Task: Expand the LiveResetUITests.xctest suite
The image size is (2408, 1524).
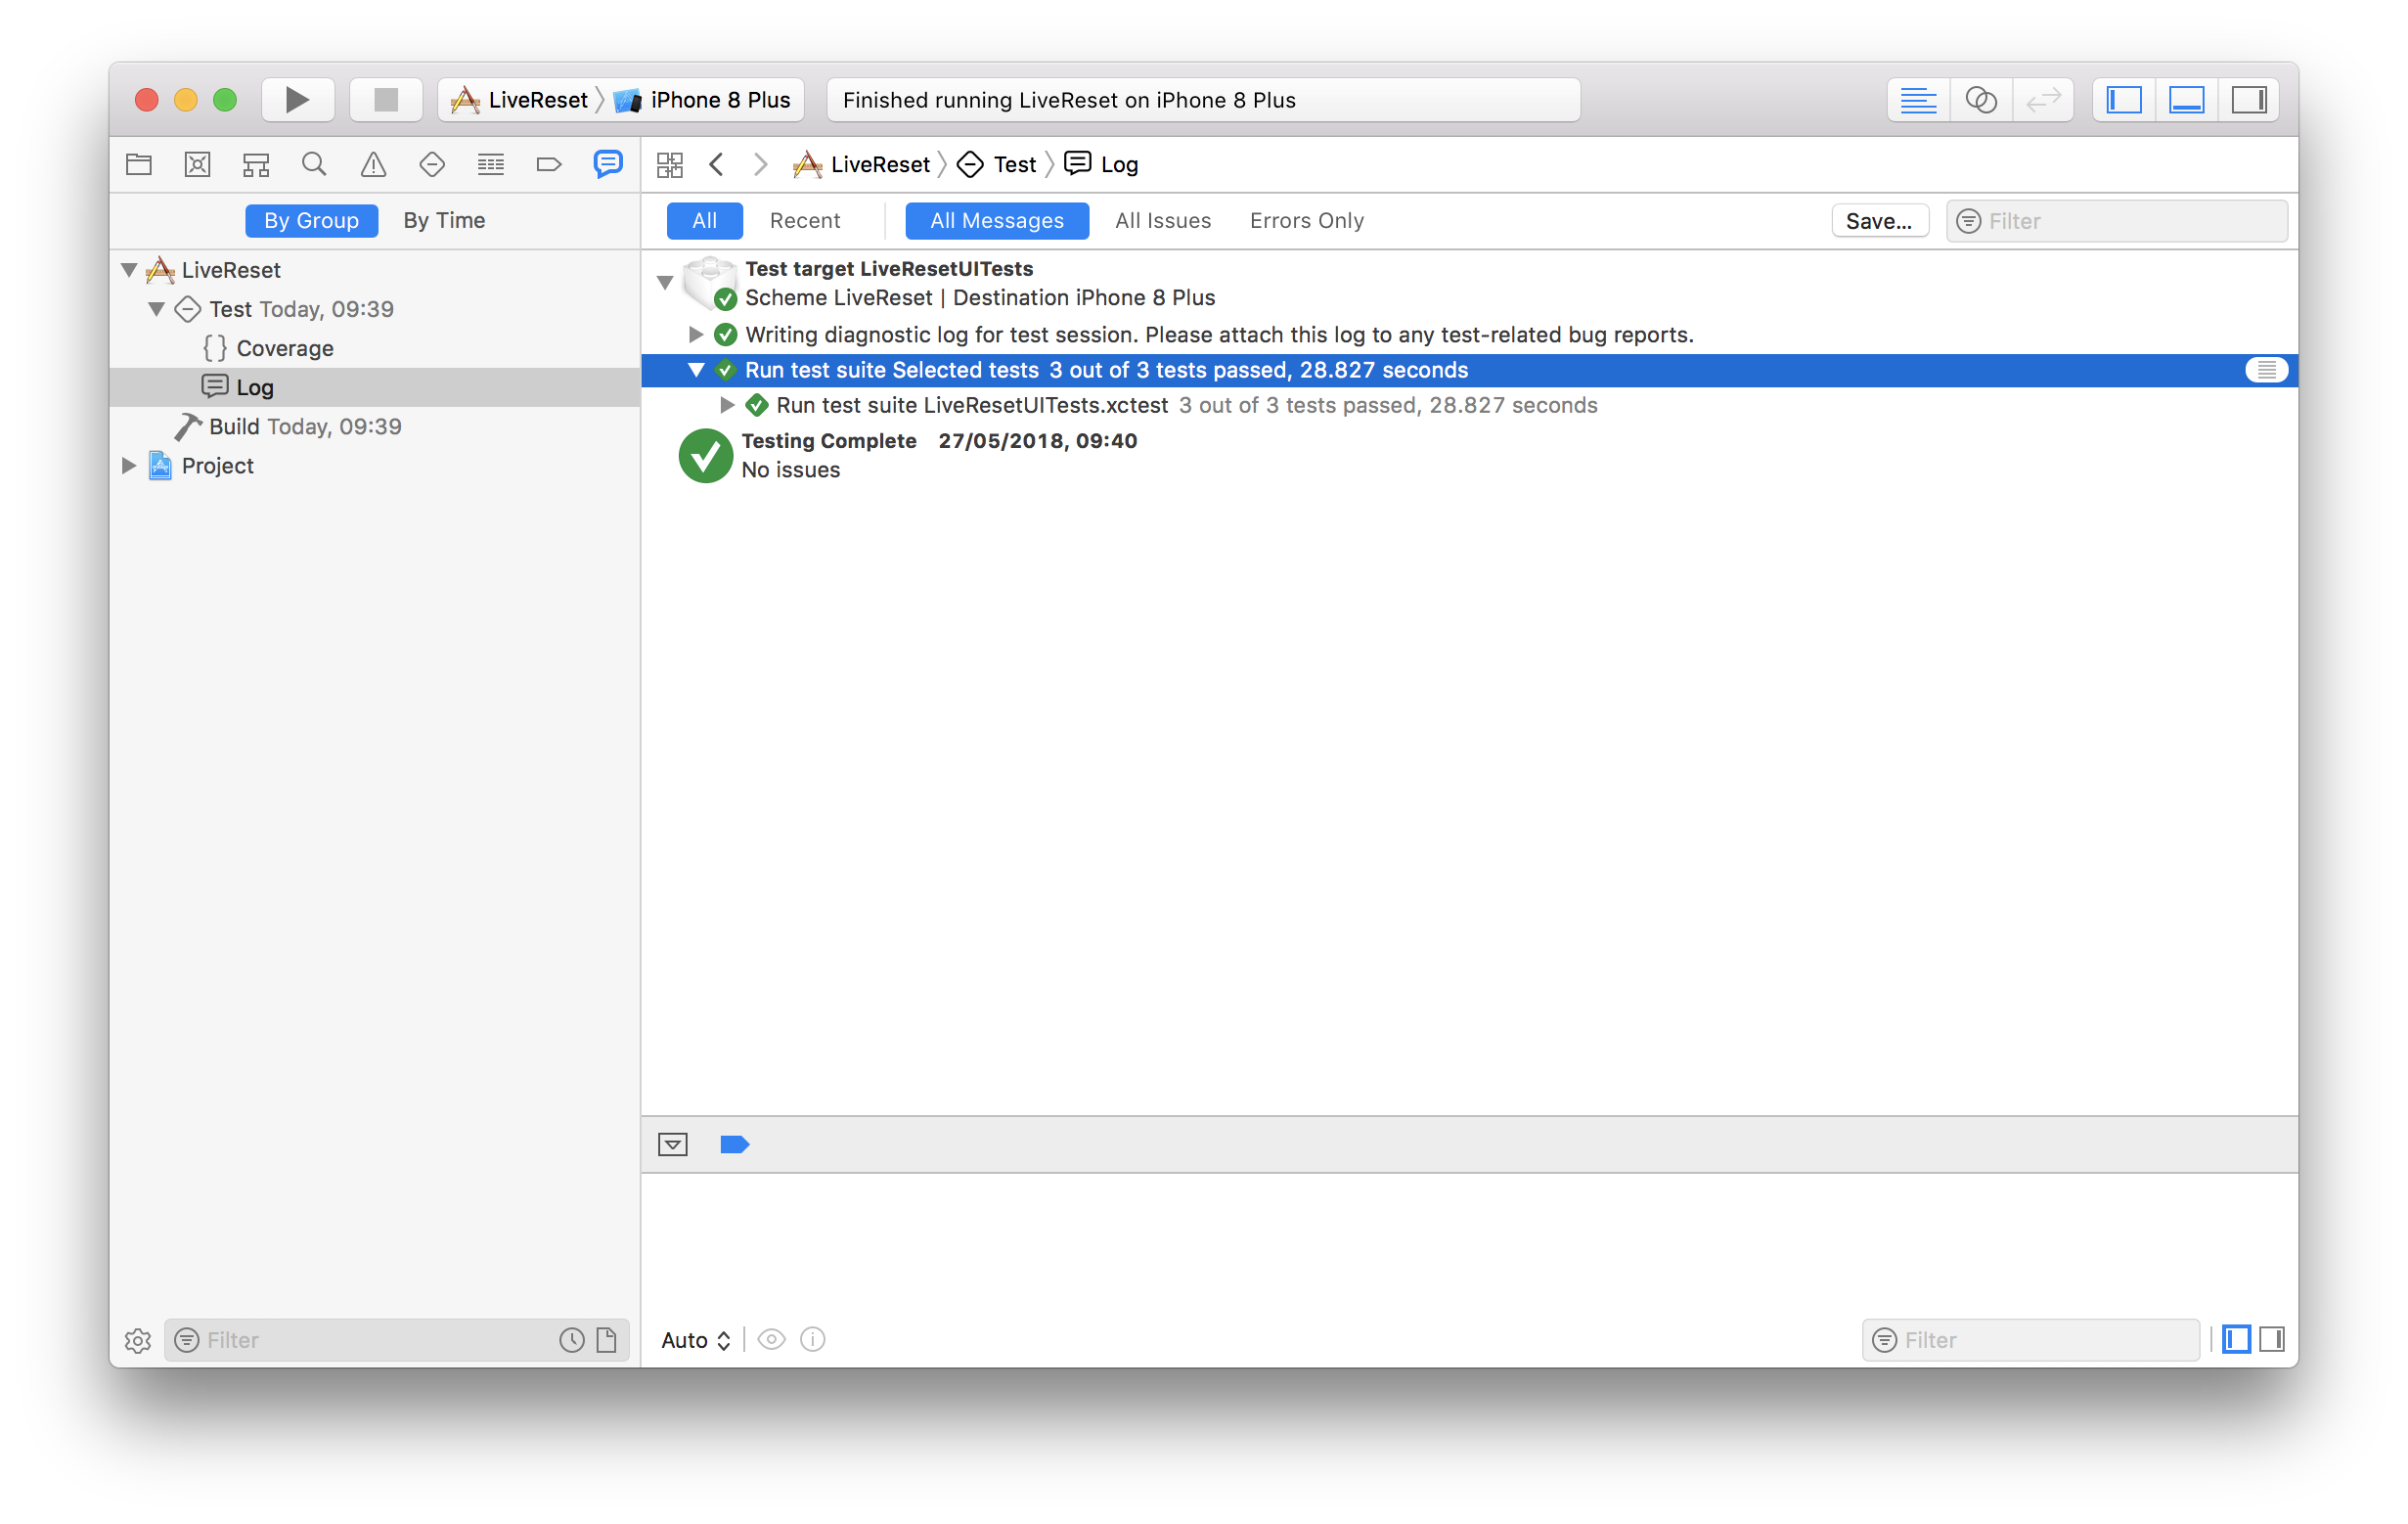Action: pos(725,406)
